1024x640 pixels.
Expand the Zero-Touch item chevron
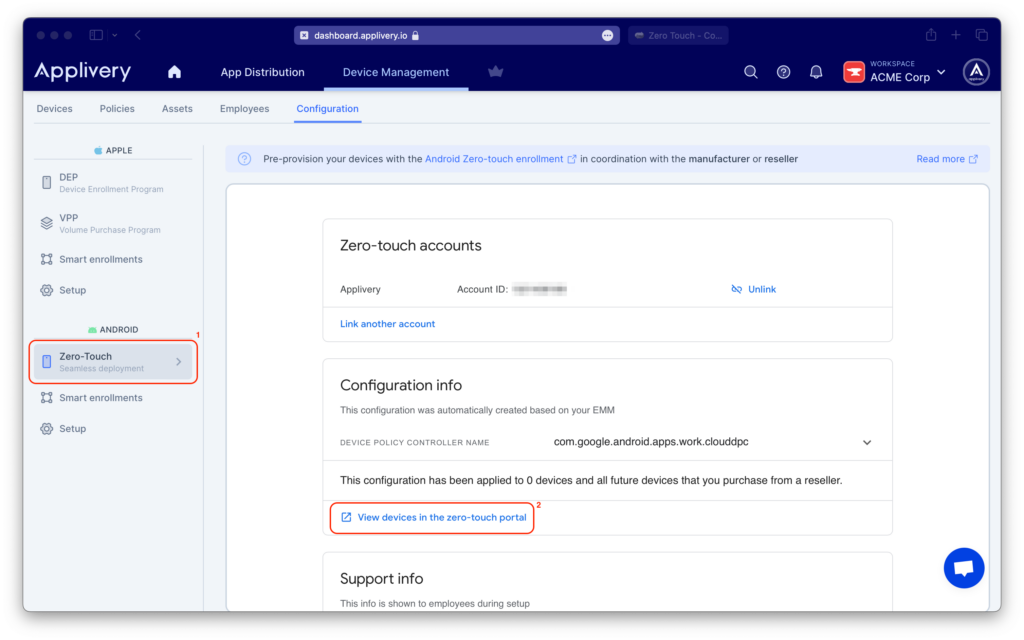coord(178,362)
